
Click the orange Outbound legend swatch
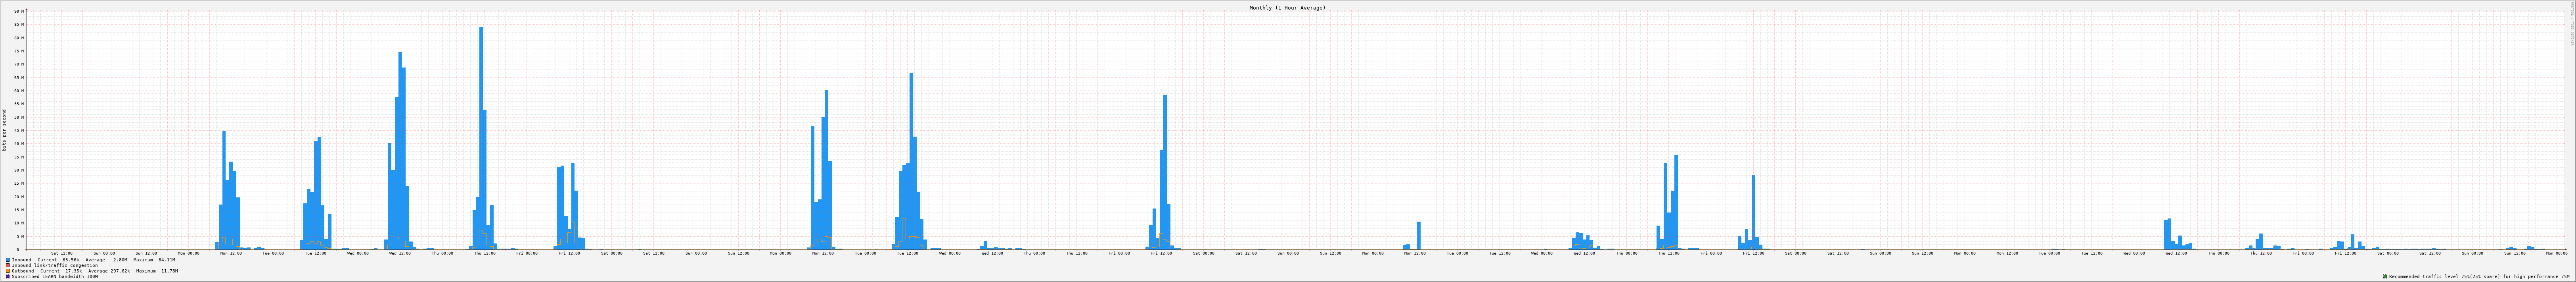click(8, 271)
